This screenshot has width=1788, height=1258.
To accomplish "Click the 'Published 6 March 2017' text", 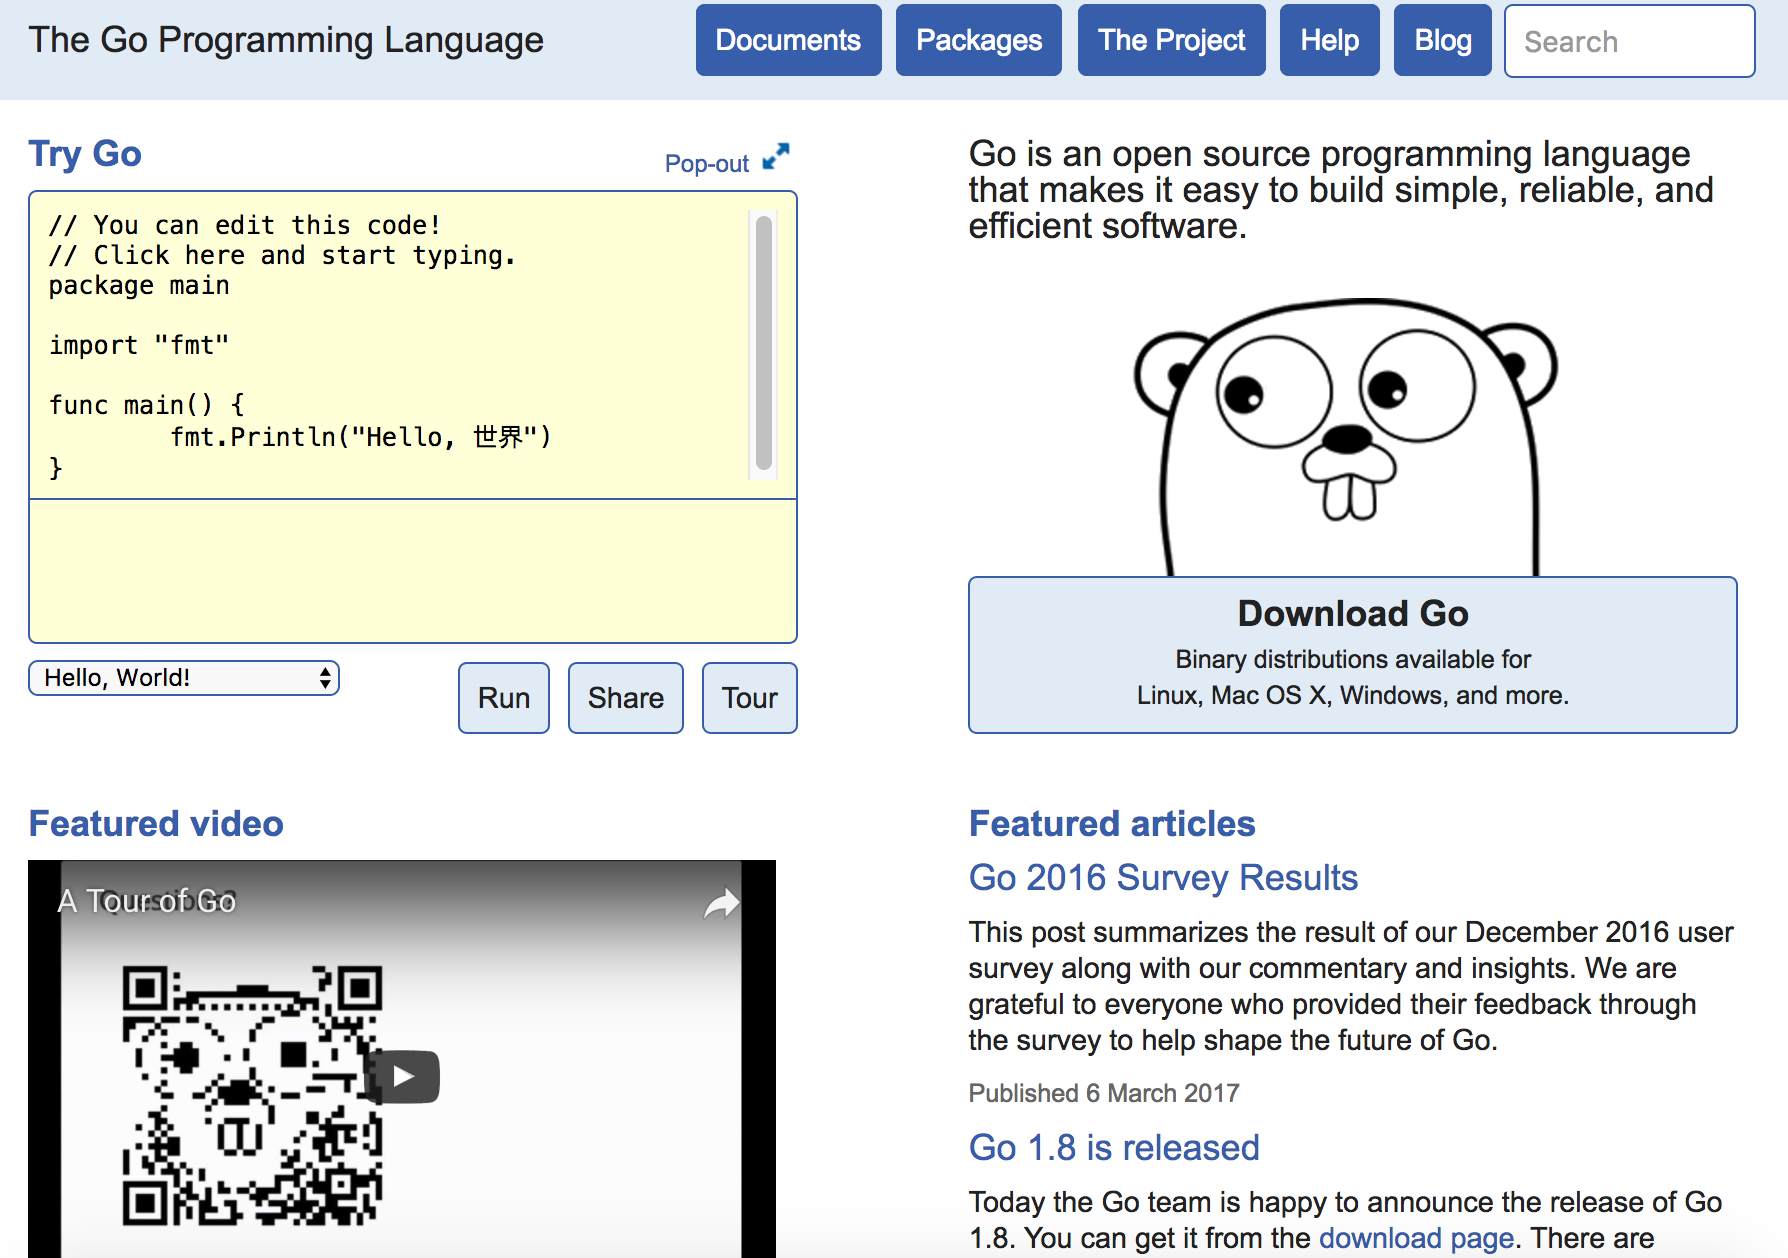I will point(1104,1093).
